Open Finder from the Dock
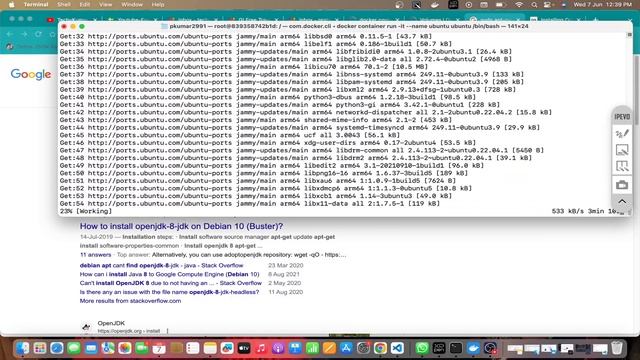The height and width of the screenshot is (360, 640). (23, 348)
